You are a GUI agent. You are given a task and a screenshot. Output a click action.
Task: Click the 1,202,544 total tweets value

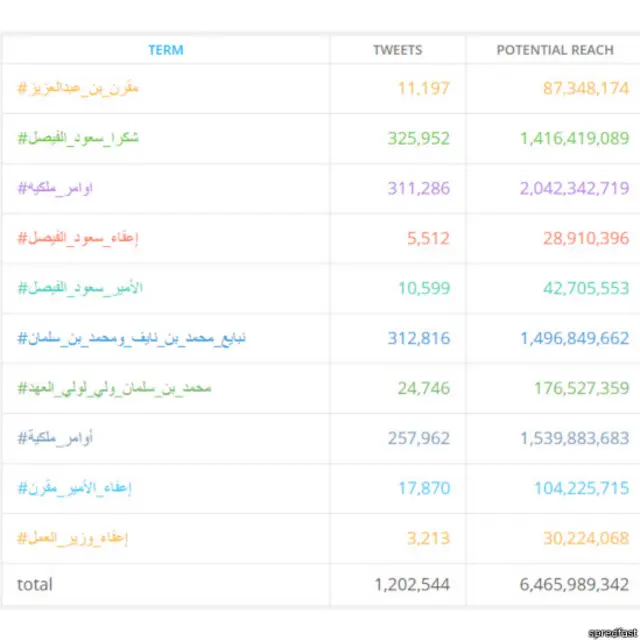click(x=411, y=584)
